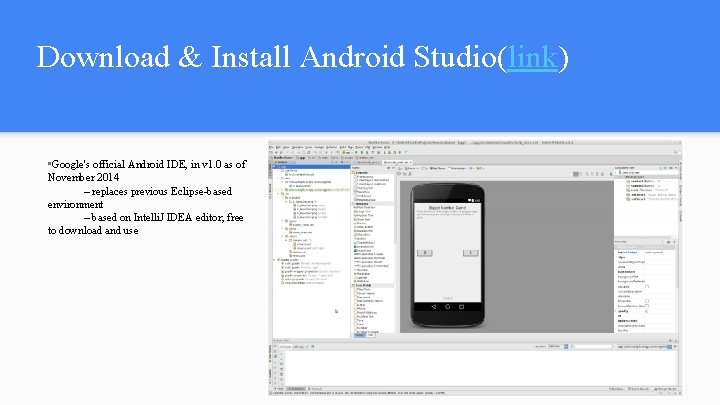Screen dimensions: 720x405
Task: Open the Build menu in Android Studio
Action: 343,147
